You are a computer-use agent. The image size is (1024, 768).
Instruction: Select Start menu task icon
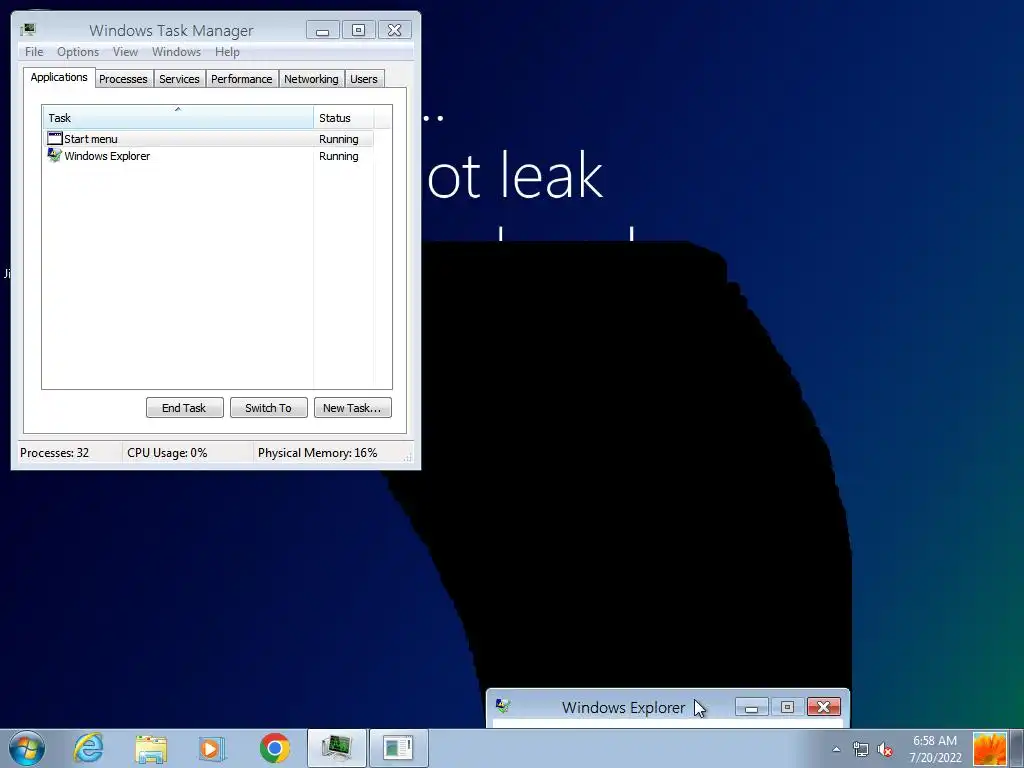click(55, 138)
